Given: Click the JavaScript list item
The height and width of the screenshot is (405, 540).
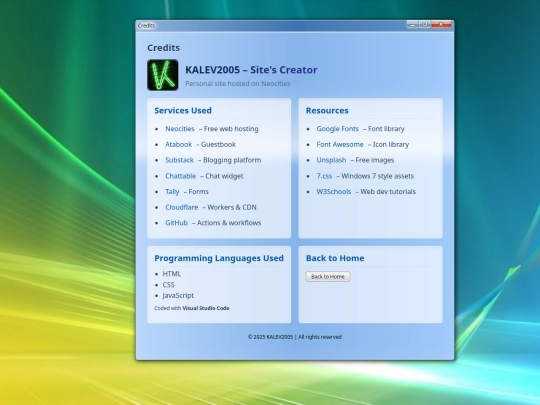Looking at the screenshot, I should click(178, 295).
